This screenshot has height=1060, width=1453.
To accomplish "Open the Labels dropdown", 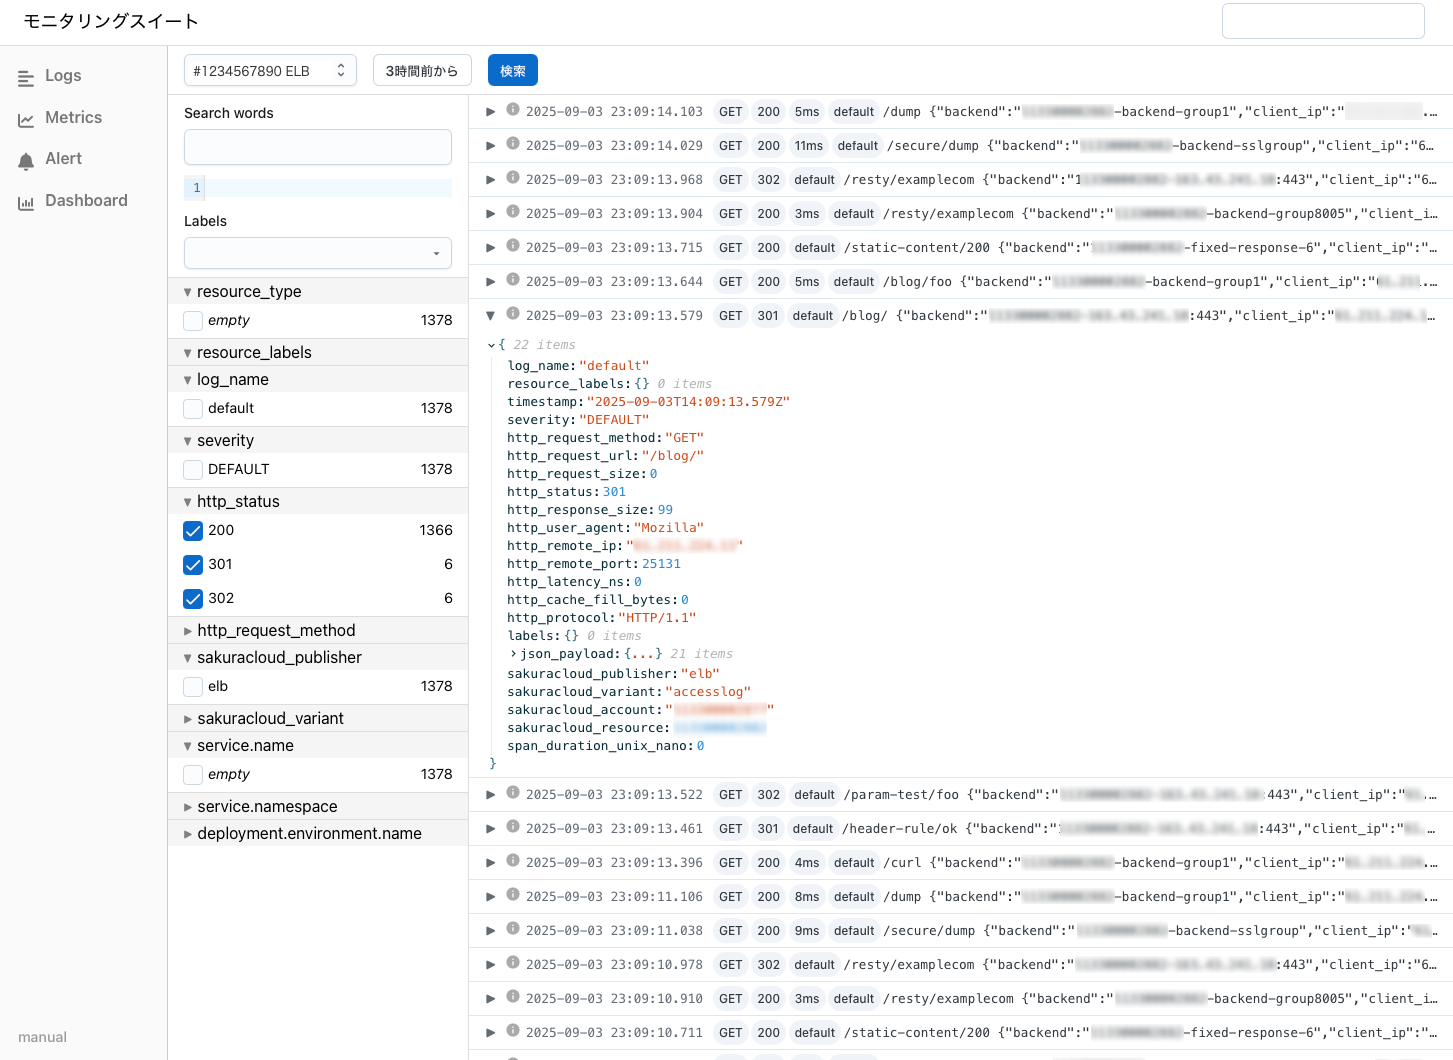I will coord(317,253).
